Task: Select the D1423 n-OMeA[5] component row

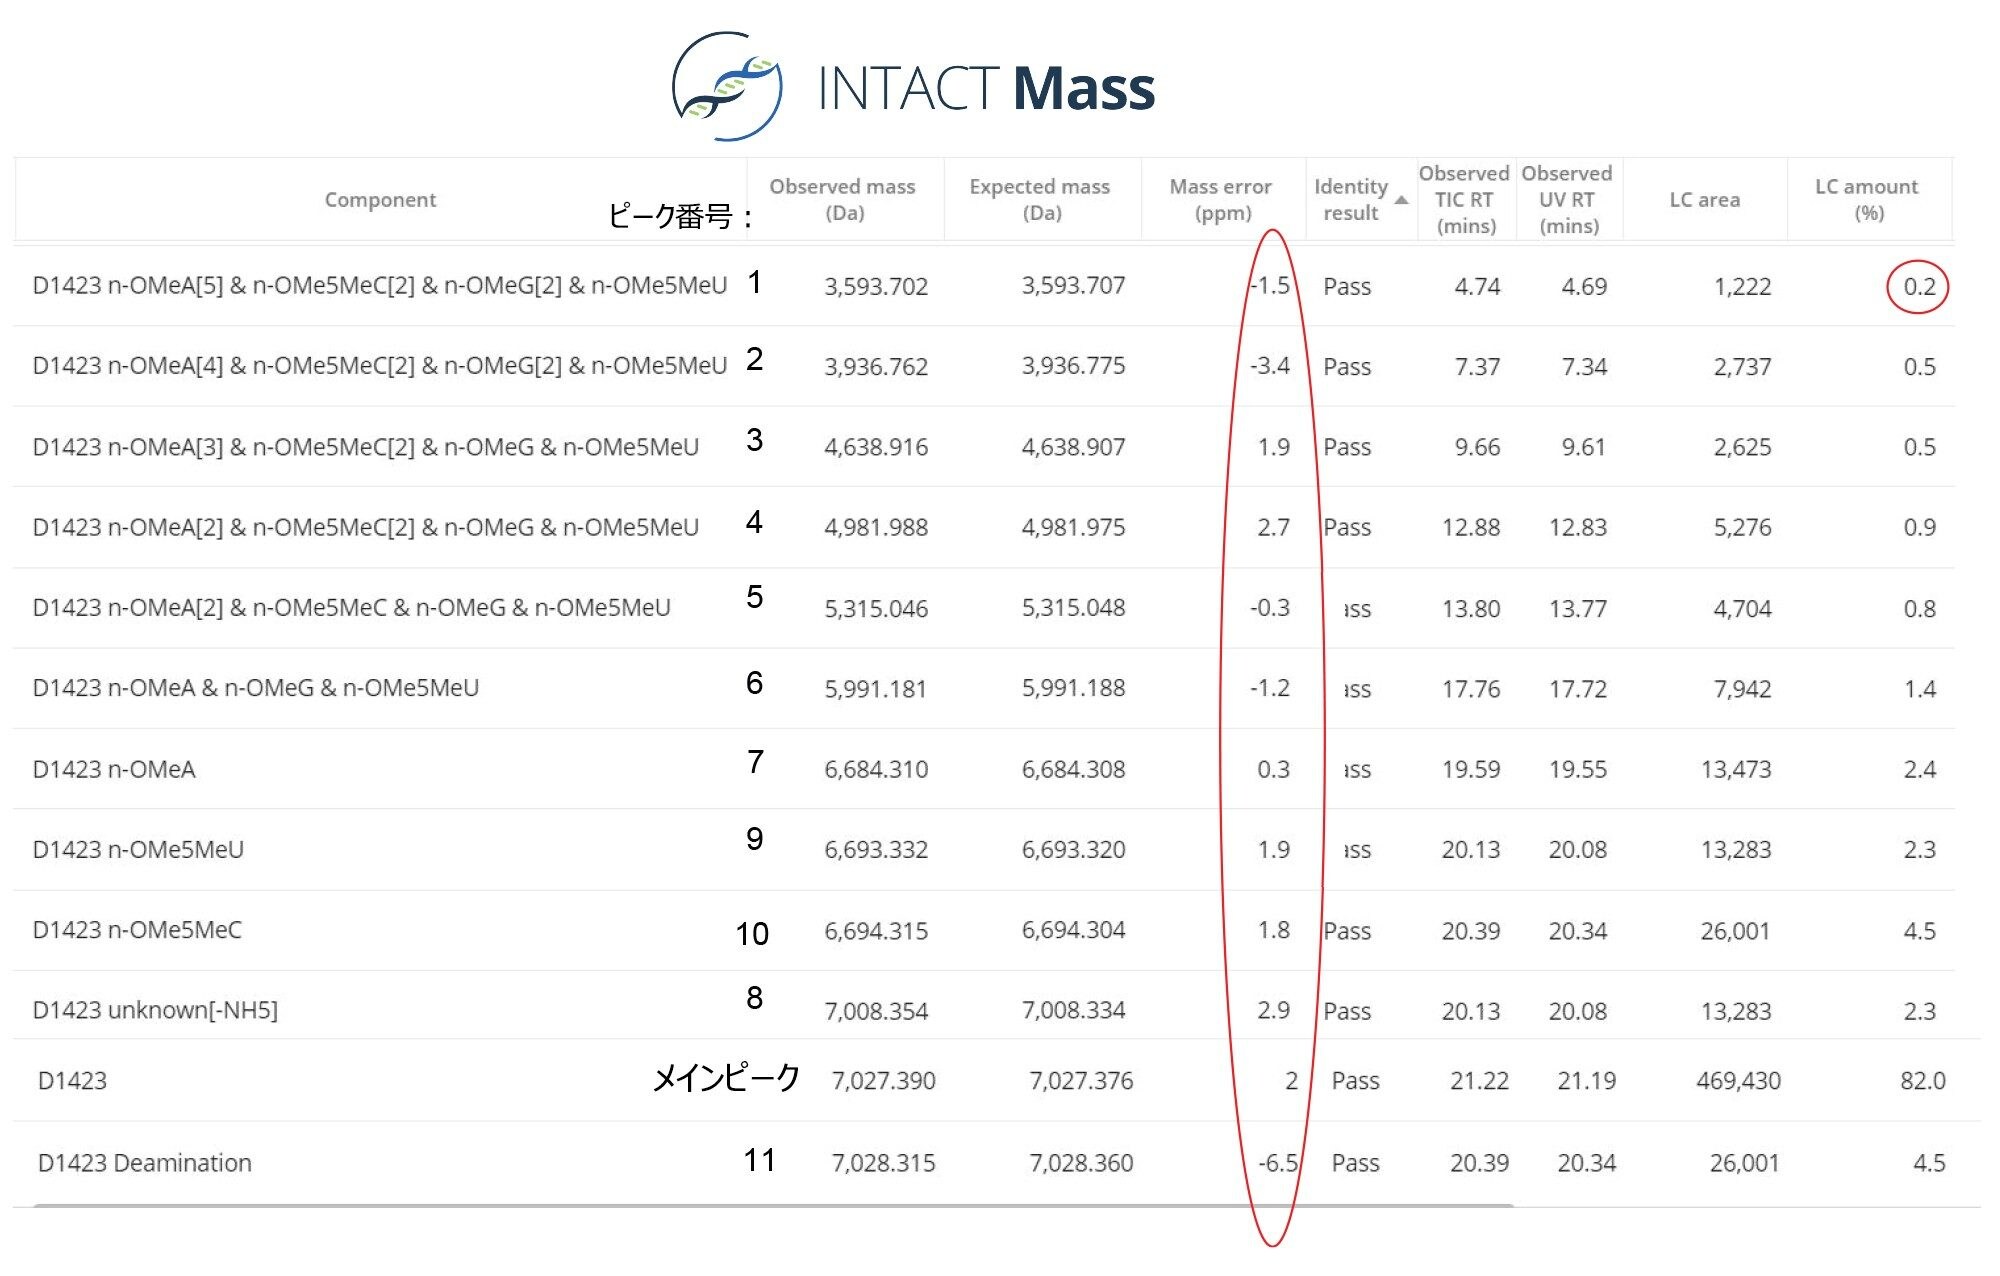Action: [984, 286]
